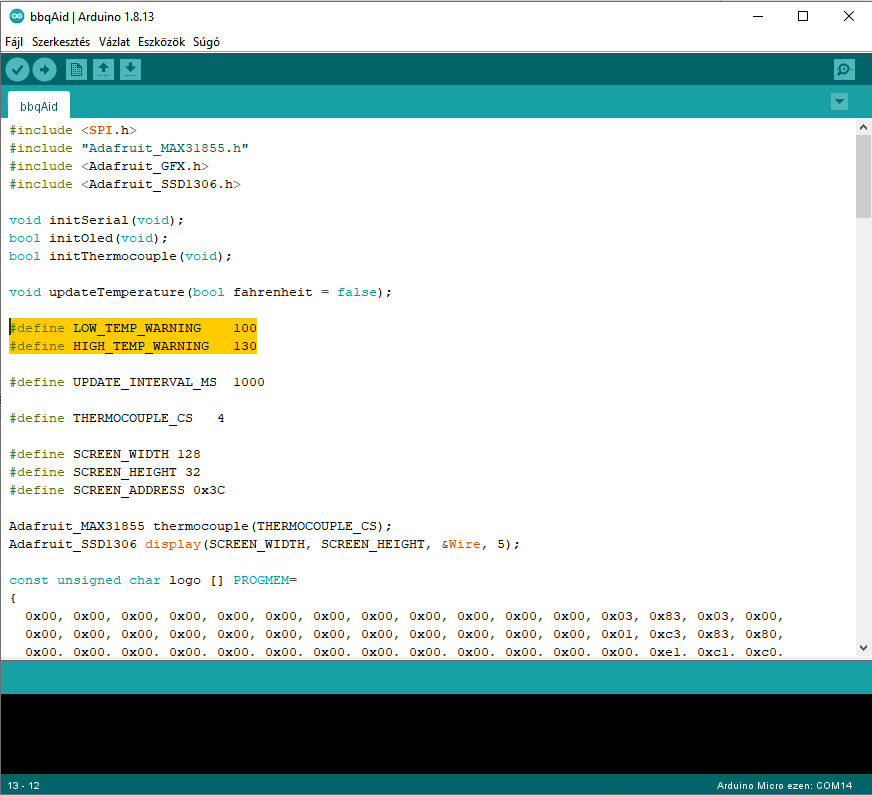Click the vertical scrollbar thumb

coord(863,176)
